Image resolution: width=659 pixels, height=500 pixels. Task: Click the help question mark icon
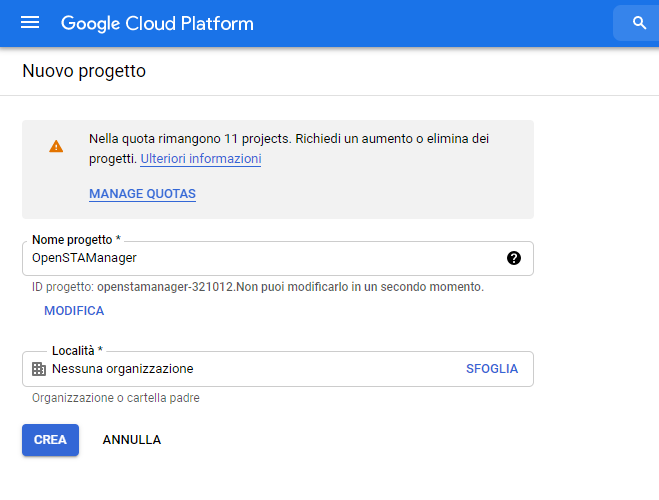(x=514, y=258)
